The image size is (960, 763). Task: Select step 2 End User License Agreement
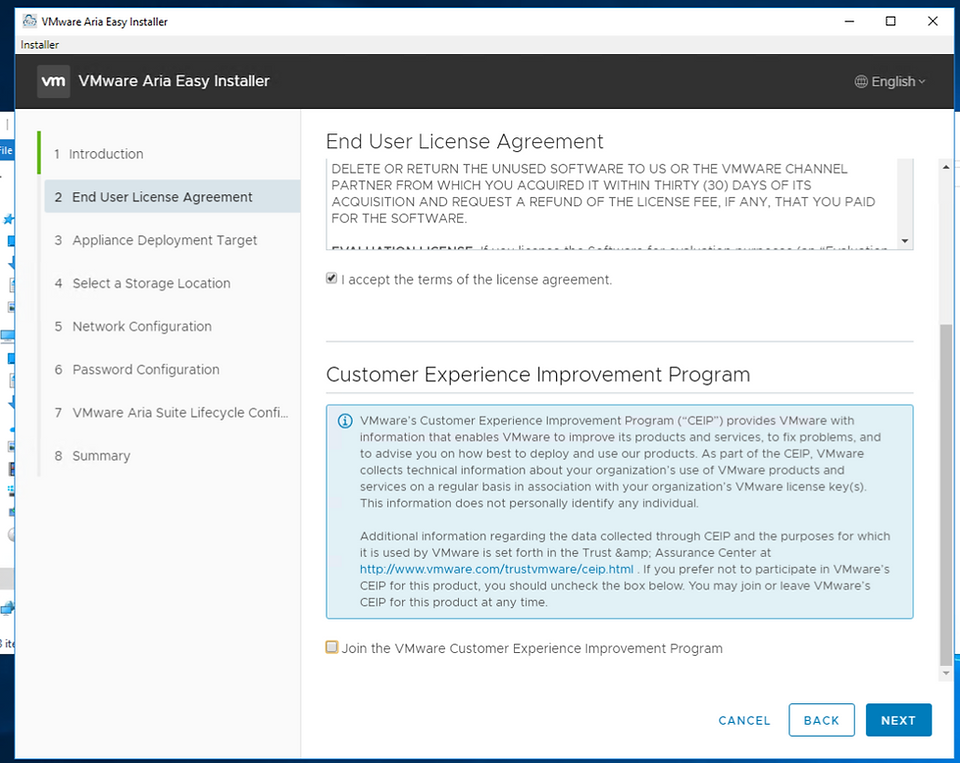point(172,197)
